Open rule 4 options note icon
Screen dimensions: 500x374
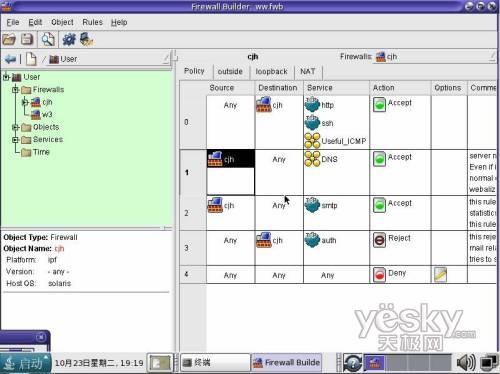[x=440, y=274]
